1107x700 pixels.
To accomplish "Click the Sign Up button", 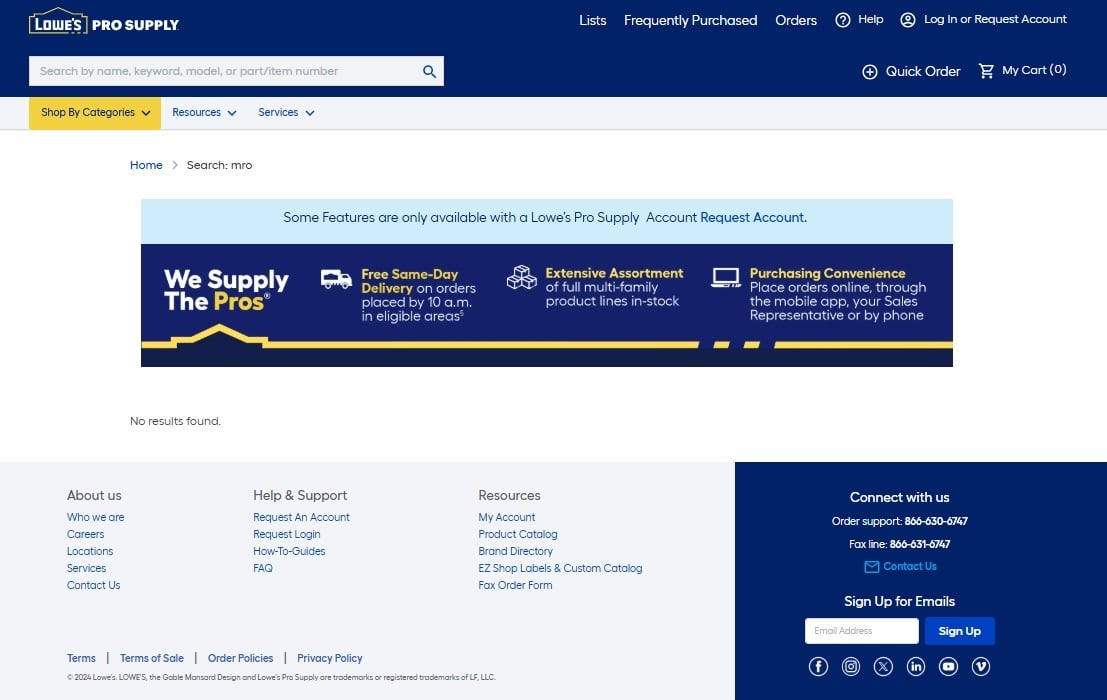I will [959, 631].
